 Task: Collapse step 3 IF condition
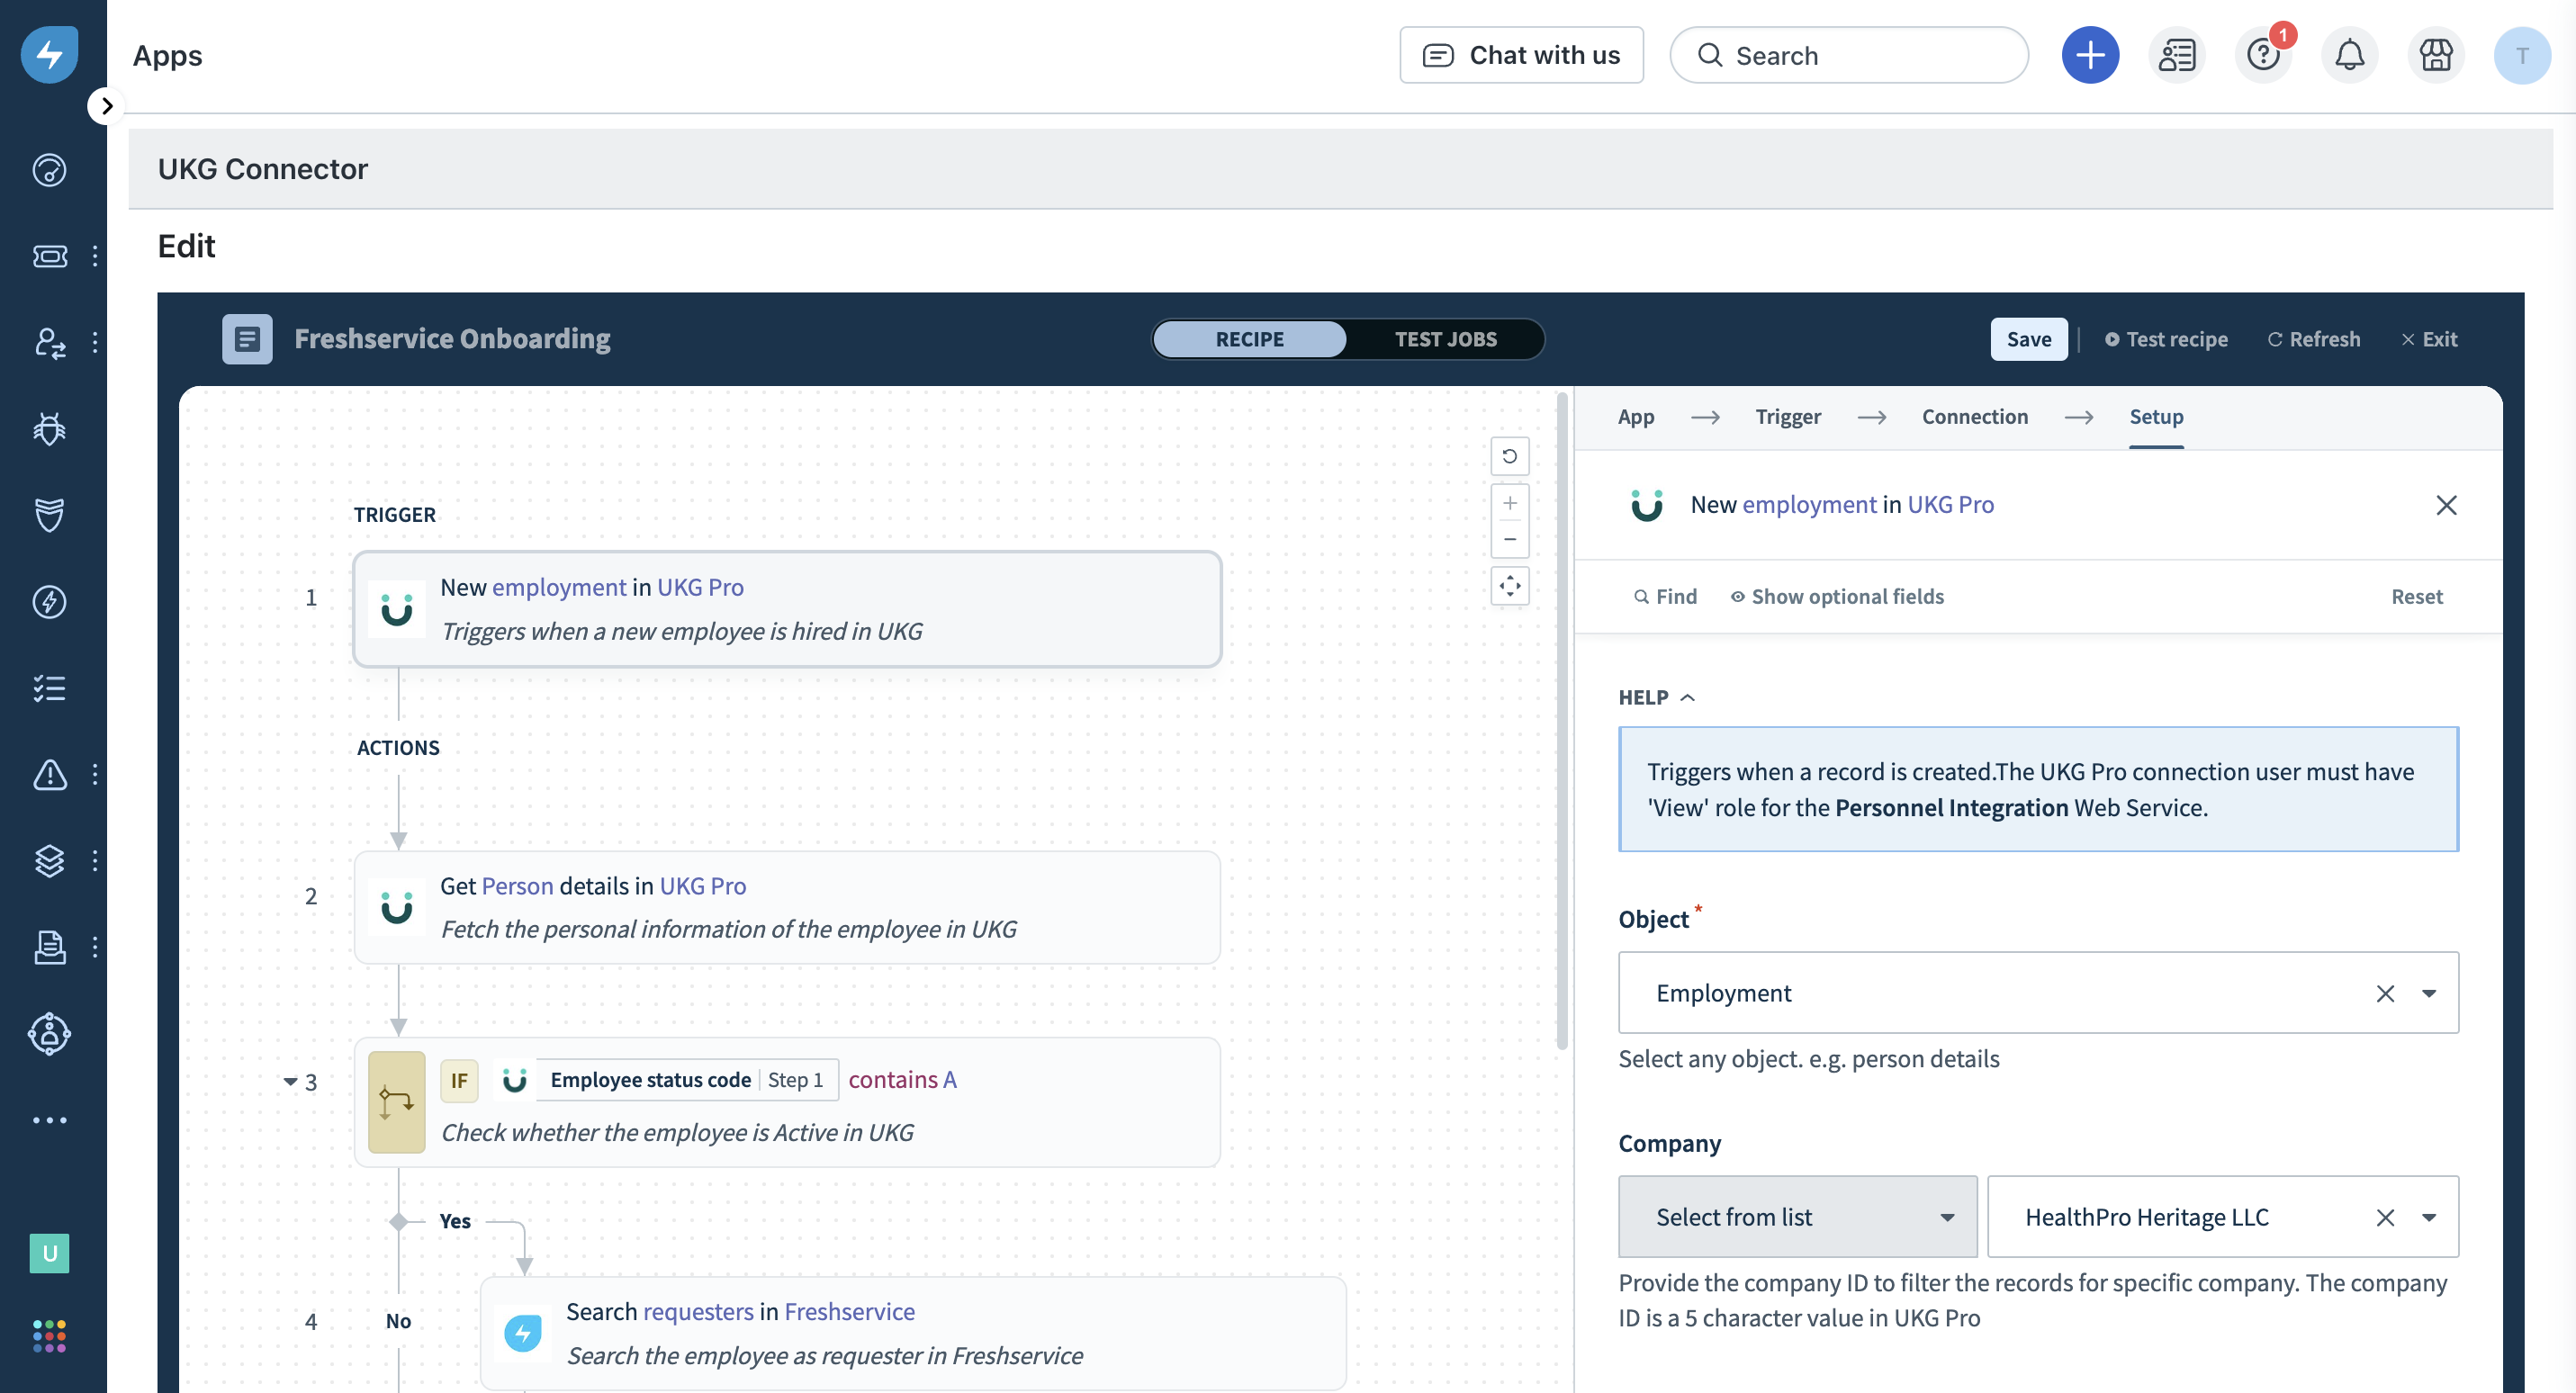[290, 1081]
